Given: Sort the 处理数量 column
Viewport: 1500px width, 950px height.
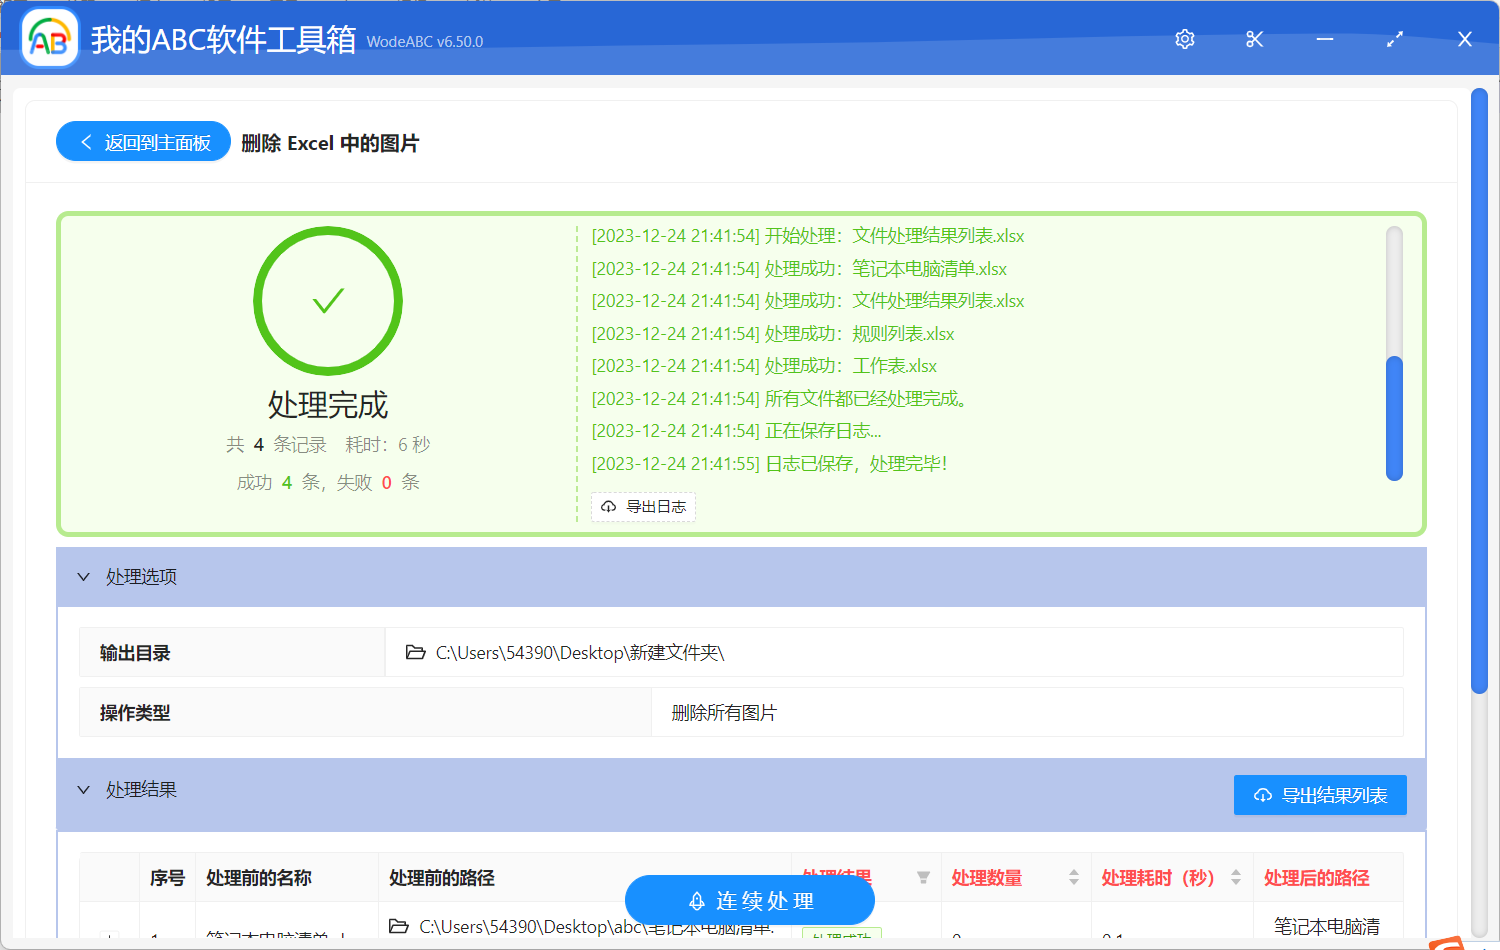Looking at the screenshot, I should [x=1073, y=878].
